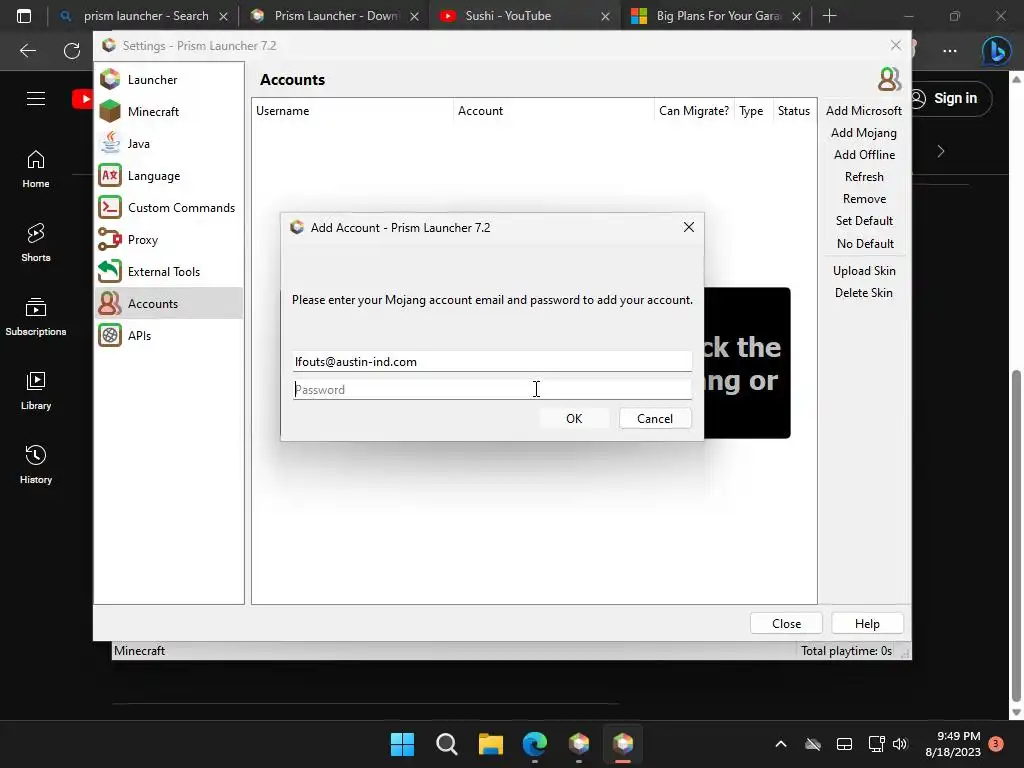The width and height of the screenshot is (1024, 768).
Task: Open the Bing Chat sidebar icon
Action: 996,50
